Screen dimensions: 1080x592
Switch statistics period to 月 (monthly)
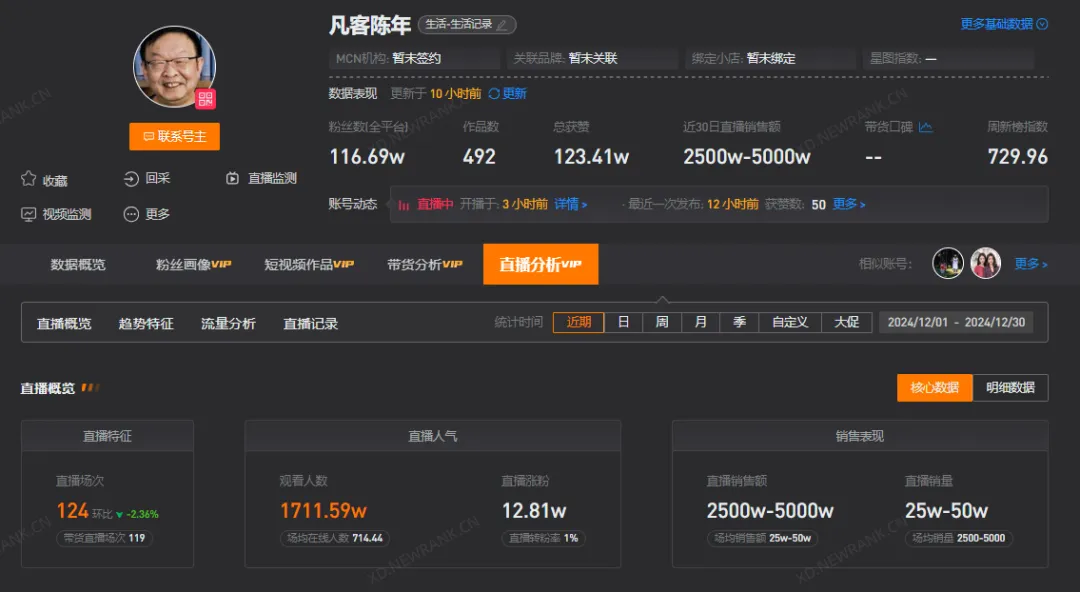tap(700, 322)
